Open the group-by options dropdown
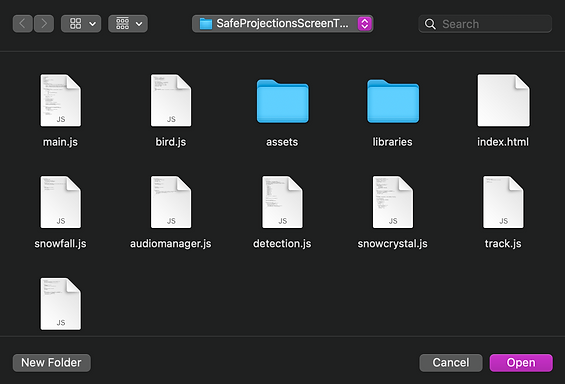565x384 pixels. pos(128,24)
